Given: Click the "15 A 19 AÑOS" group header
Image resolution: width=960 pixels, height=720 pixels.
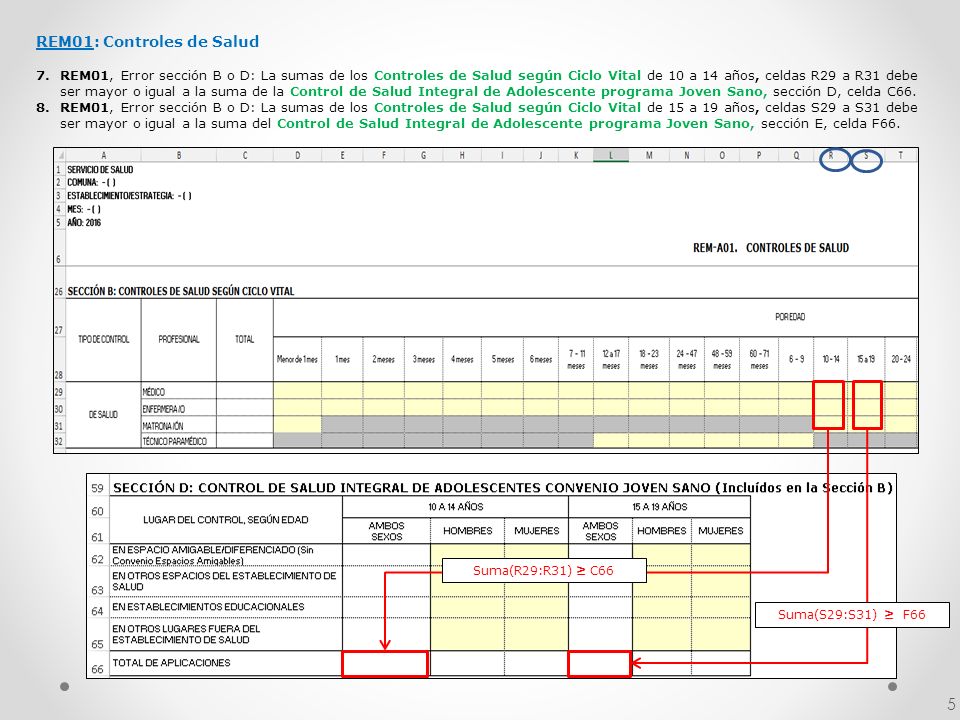Looking at the screenshot, I should [x=659, y=507].
